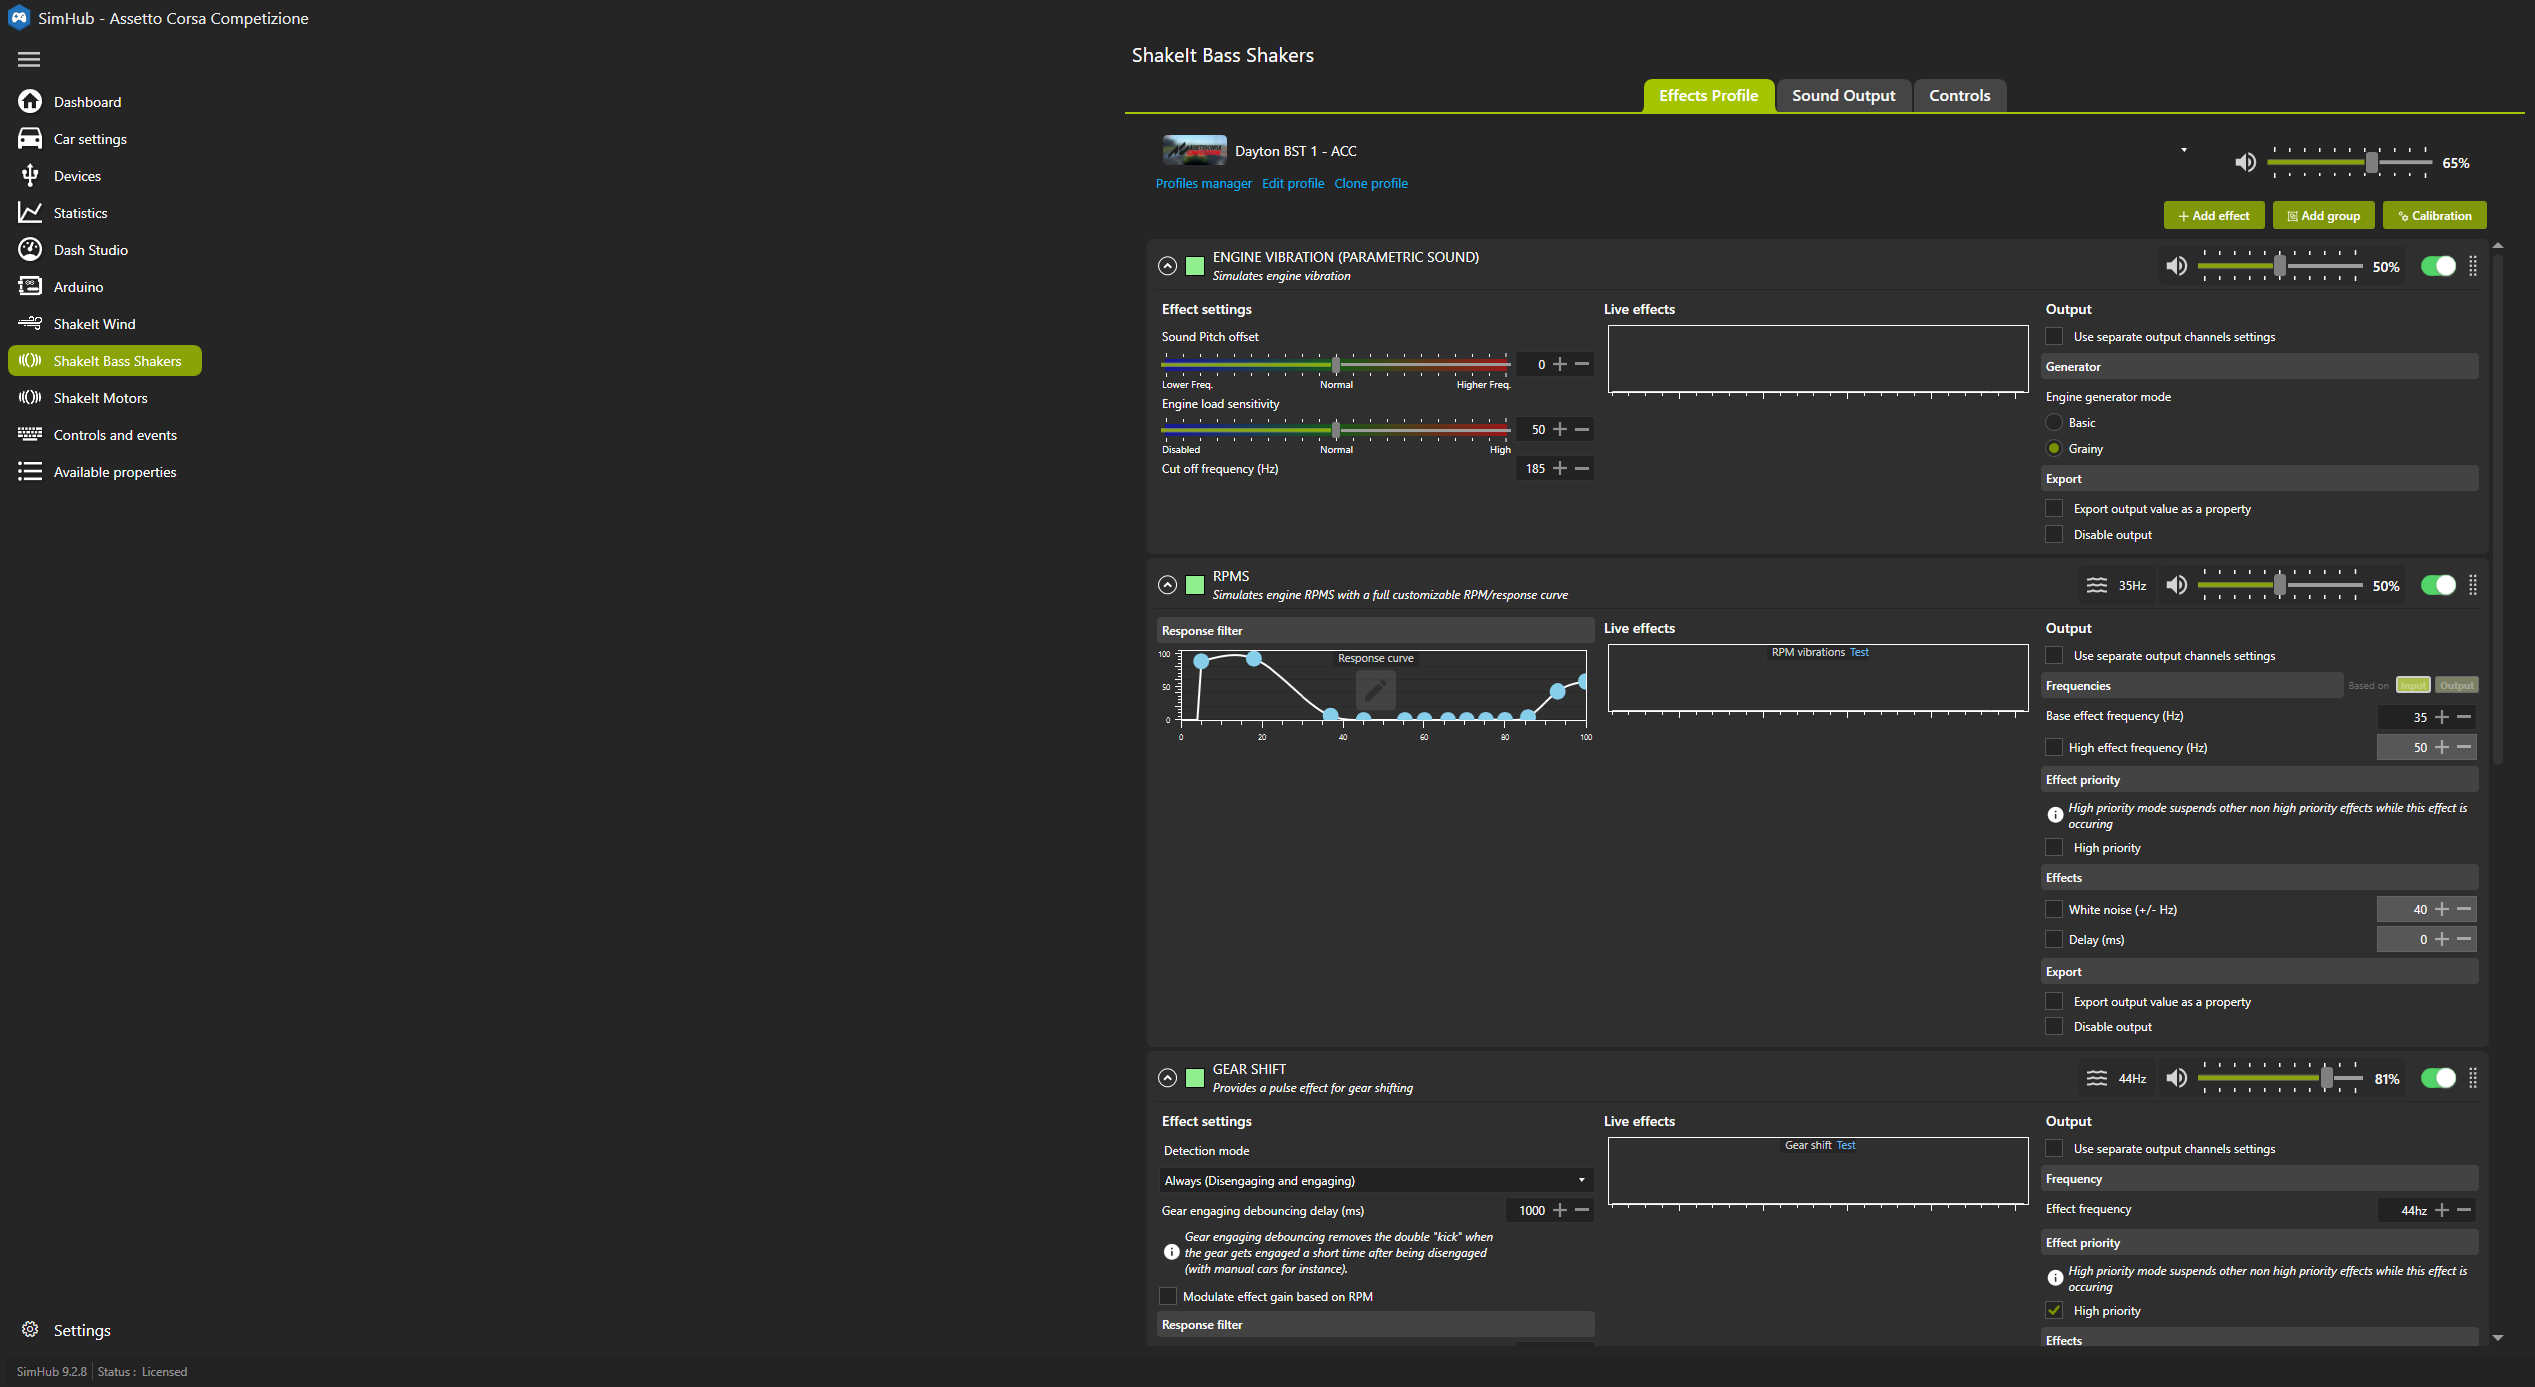
Task: Increase Base effect frequency with plus
Action: pos(2442,716)
